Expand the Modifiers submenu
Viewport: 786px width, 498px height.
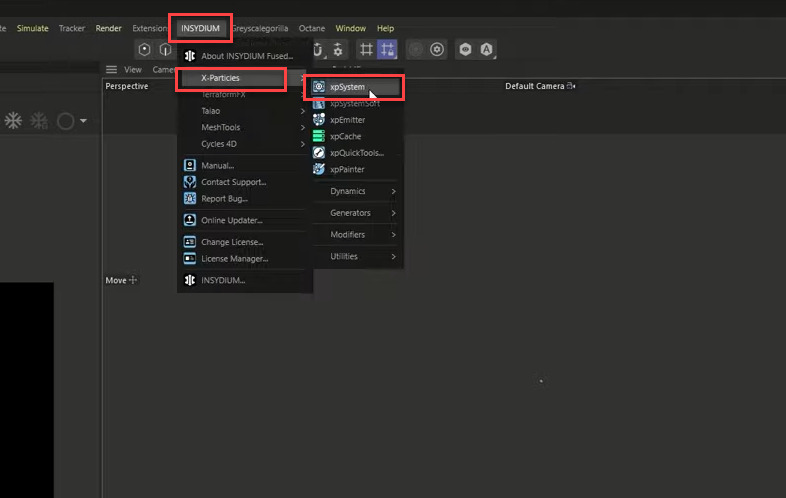coord(356,235)
